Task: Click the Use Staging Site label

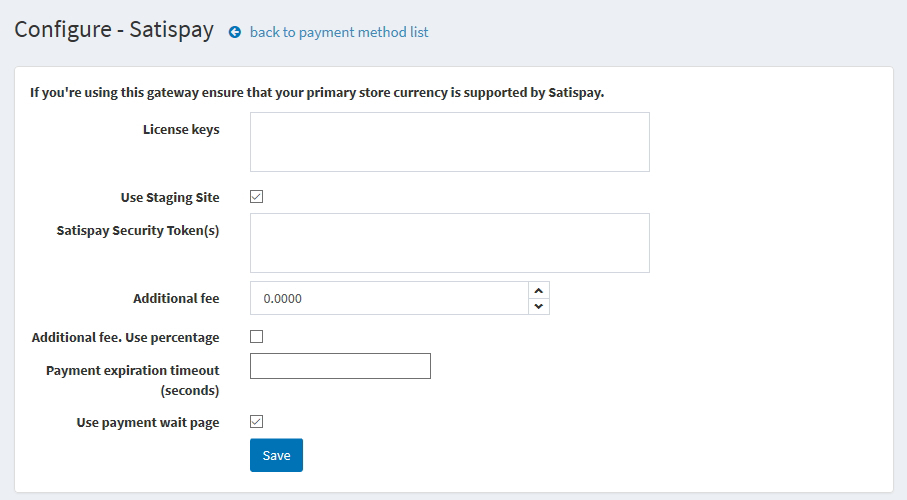Action: (170, 197)
